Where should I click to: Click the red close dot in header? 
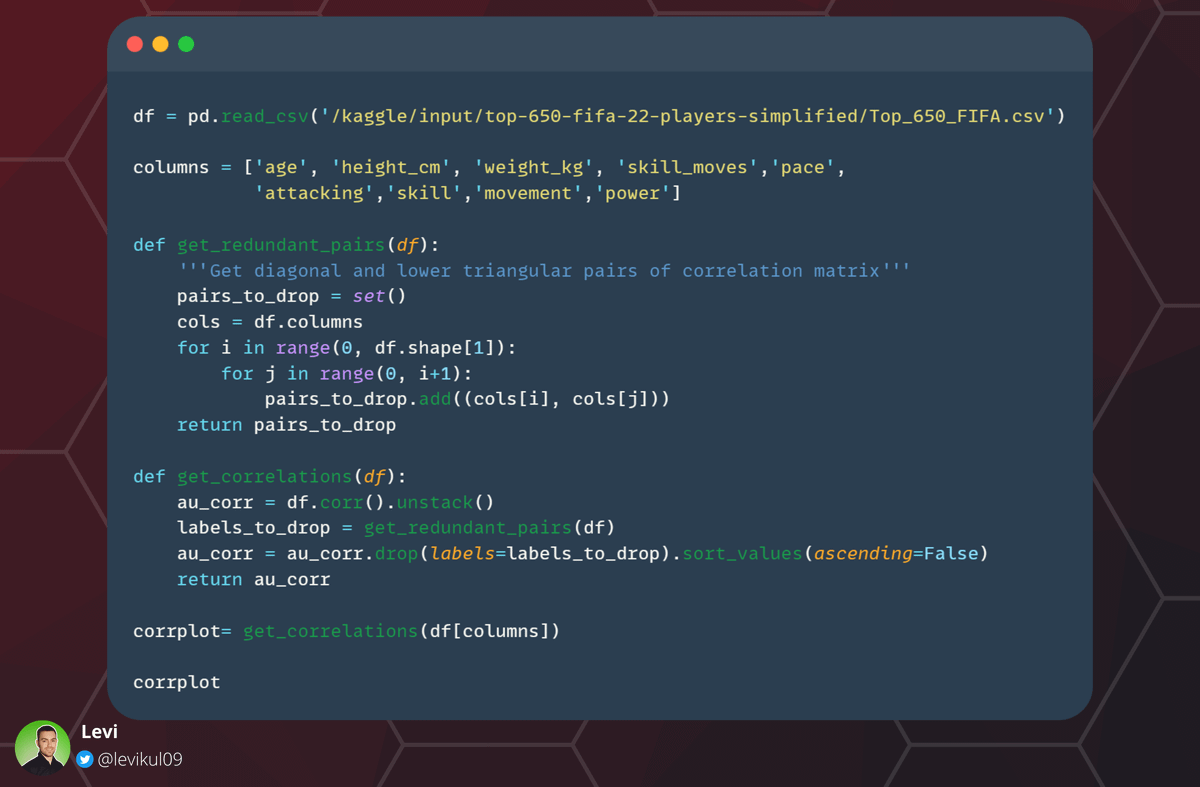click(135, 44)
